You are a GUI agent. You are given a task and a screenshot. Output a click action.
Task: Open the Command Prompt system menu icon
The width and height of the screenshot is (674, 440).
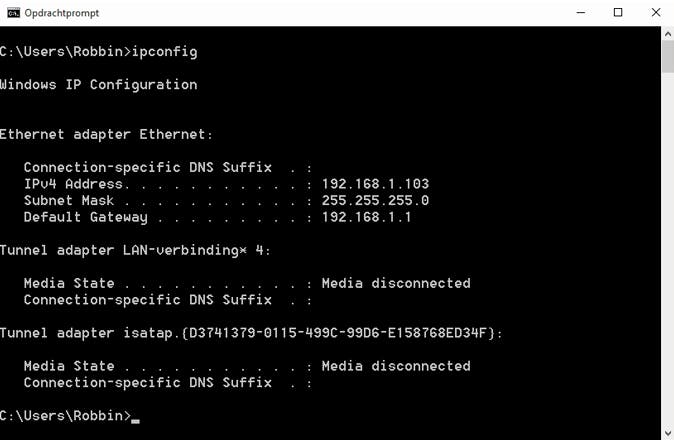[13, 13]
